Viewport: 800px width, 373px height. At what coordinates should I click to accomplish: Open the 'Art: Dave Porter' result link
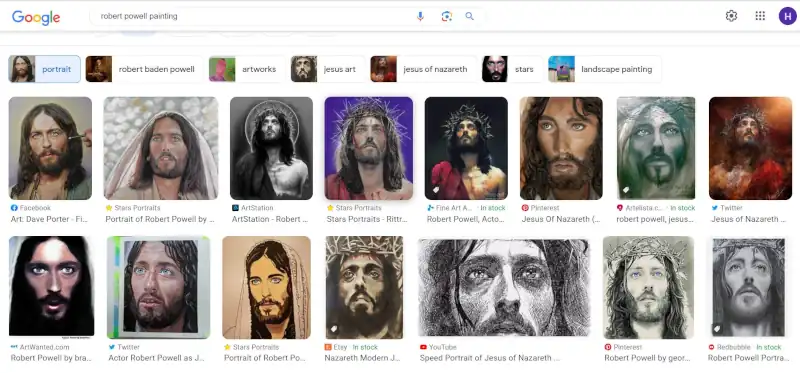tap(49, 219)
